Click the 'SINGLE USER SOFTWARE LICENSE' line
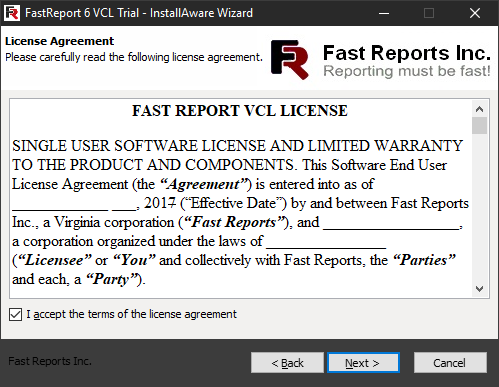This screenshot has height=387, width=499. click(x=237, y=146)
